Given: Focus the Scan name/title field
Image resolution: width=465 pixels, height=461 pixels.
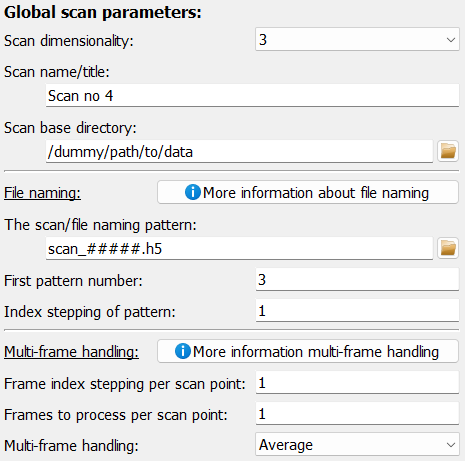Looking at the screenshot, I should point(252,96).
